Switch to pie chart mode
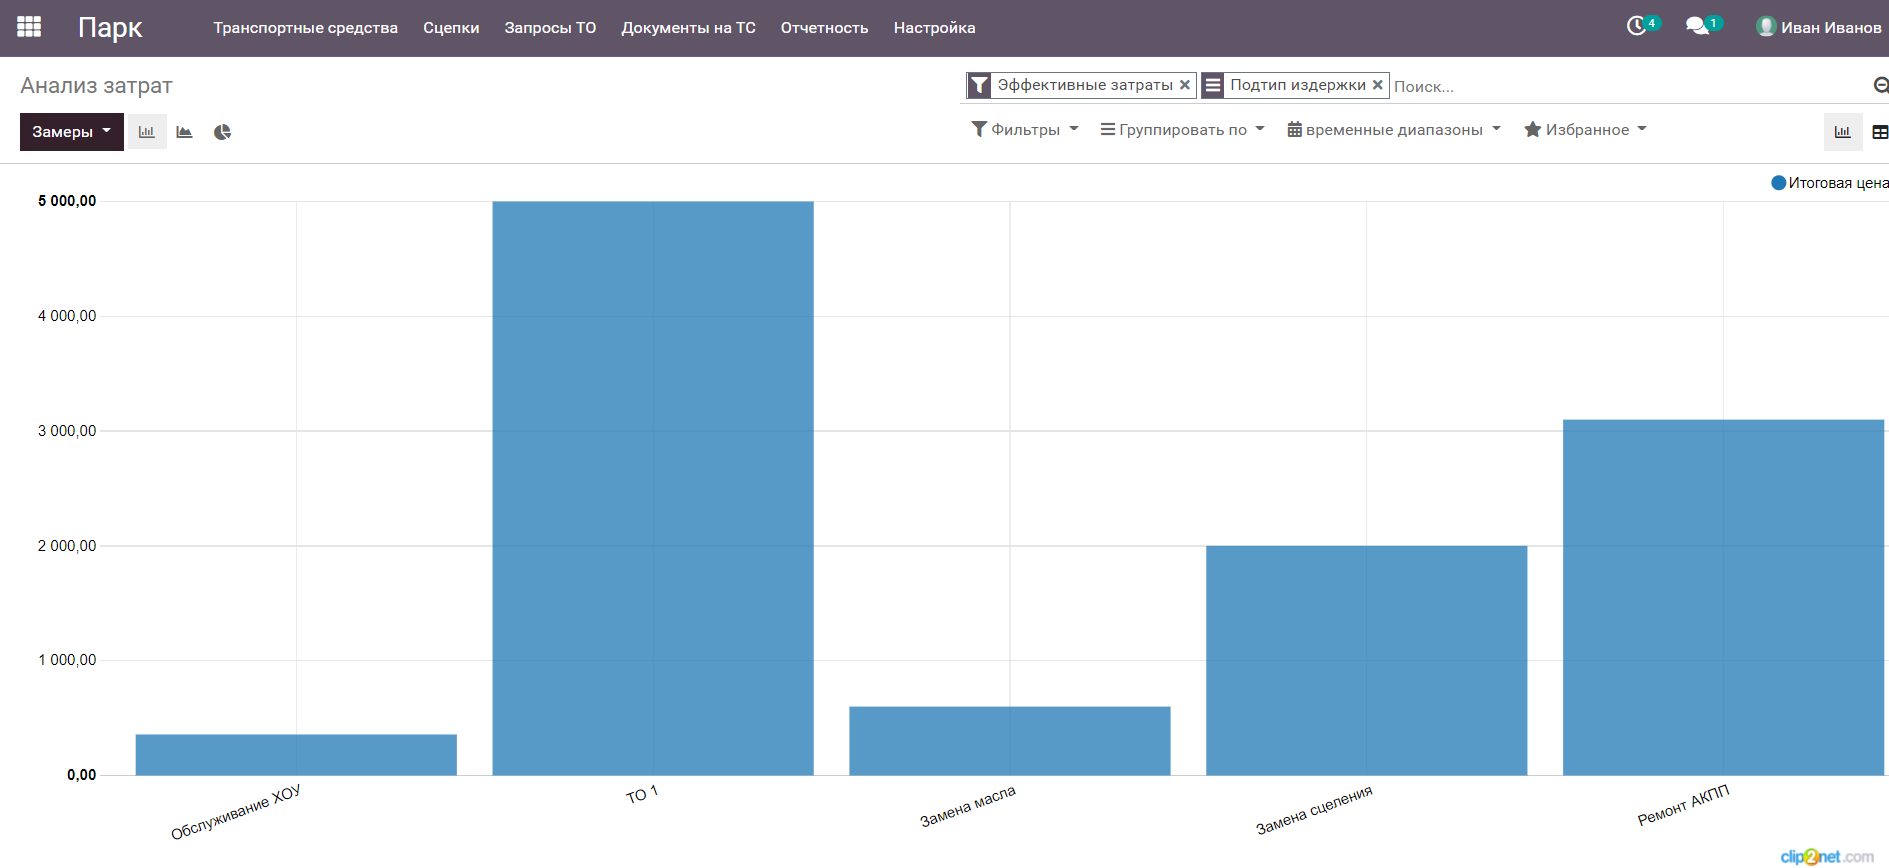 coord(222,132)
